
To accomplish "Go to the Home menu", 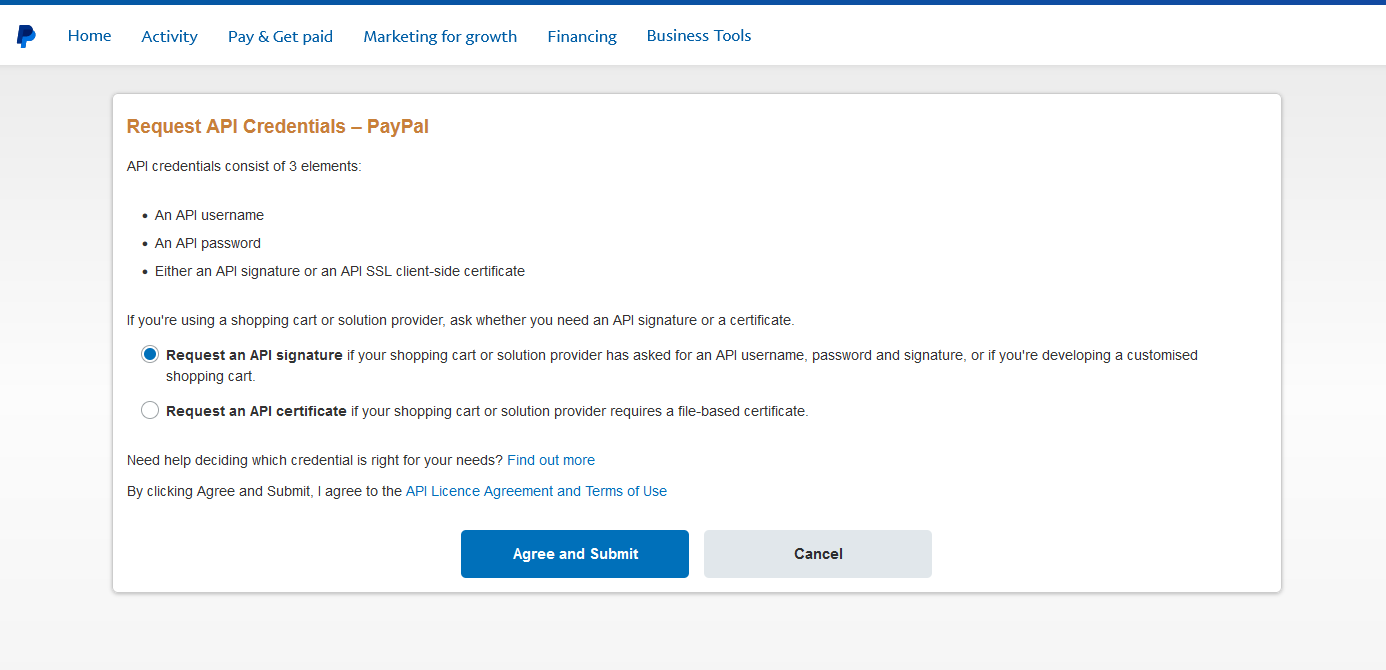I will (89, 36).
